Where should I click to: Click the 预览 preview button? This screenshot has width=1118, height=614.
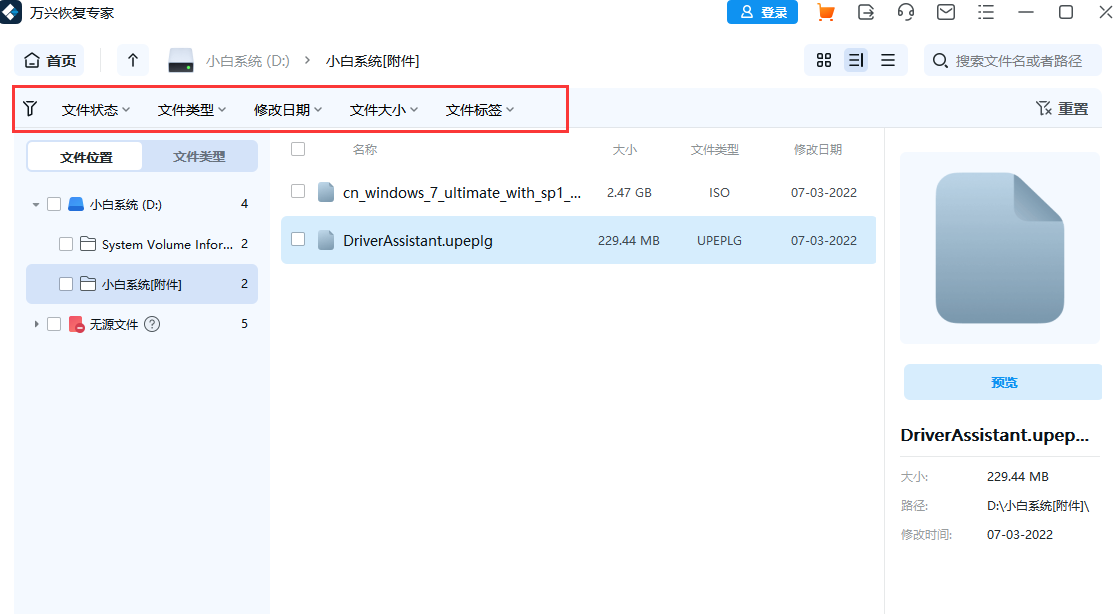[x=1002, y=382]
